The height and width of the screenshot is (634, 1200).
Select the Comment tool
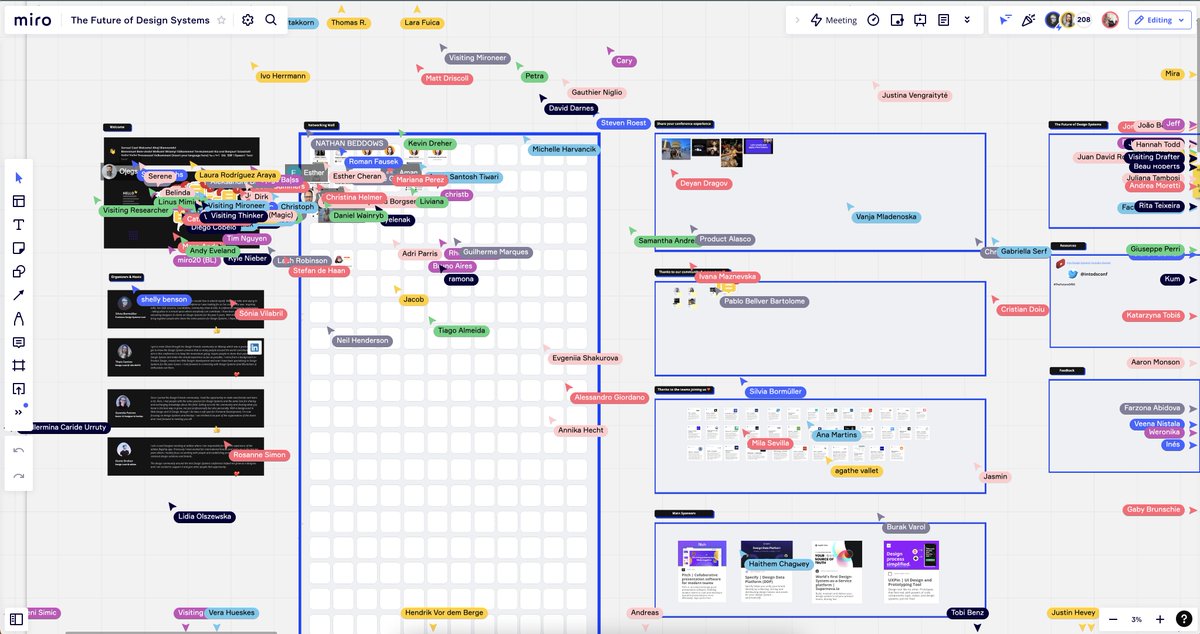[18, 342]
